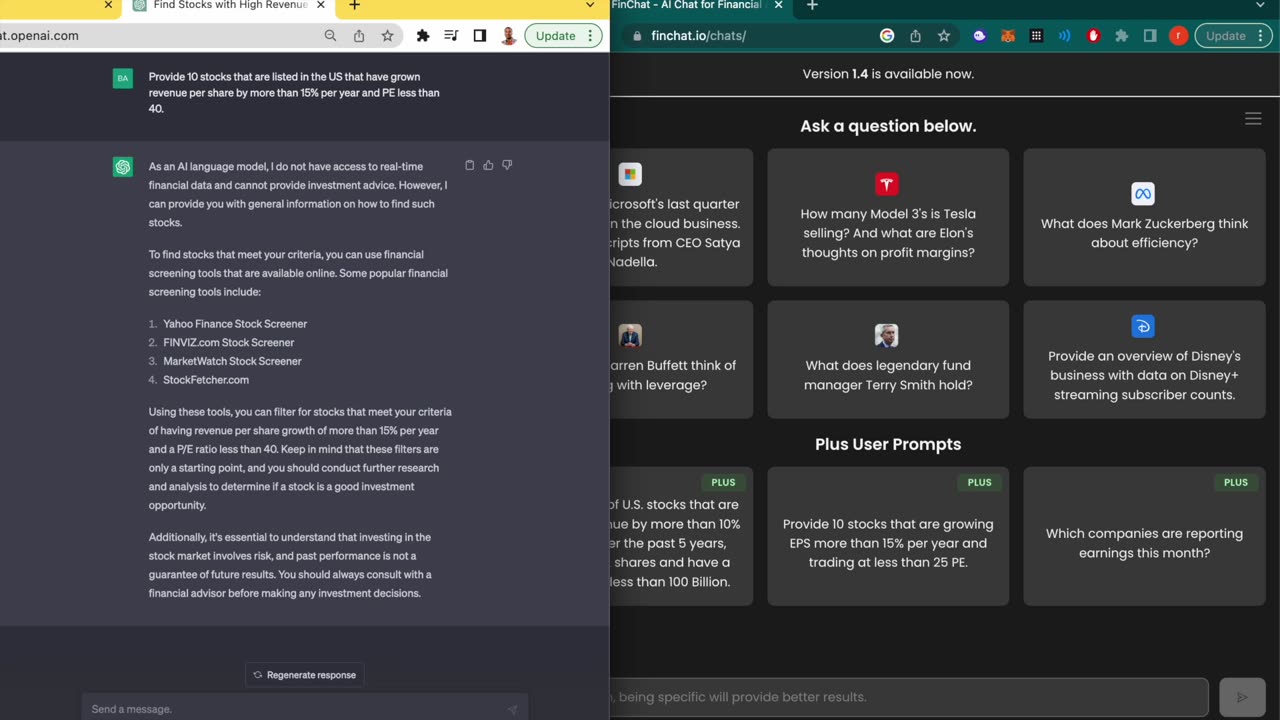The height and width of the screenshot is (720, 1280).
Task: Click purple ghost extension icon
Action: pyautogui.click(x=980, y=36)
